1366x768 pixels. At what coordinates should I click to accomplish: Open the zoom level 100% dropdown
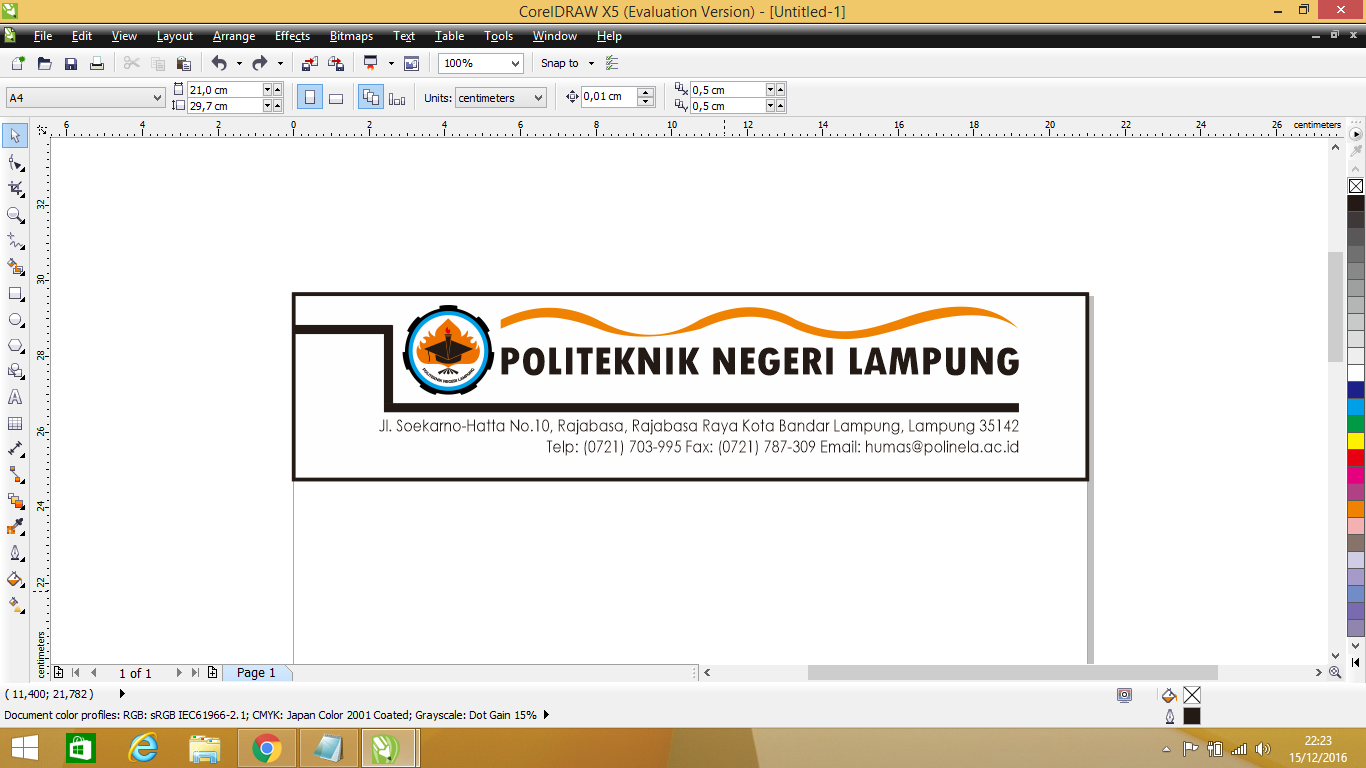pos(515,63)
